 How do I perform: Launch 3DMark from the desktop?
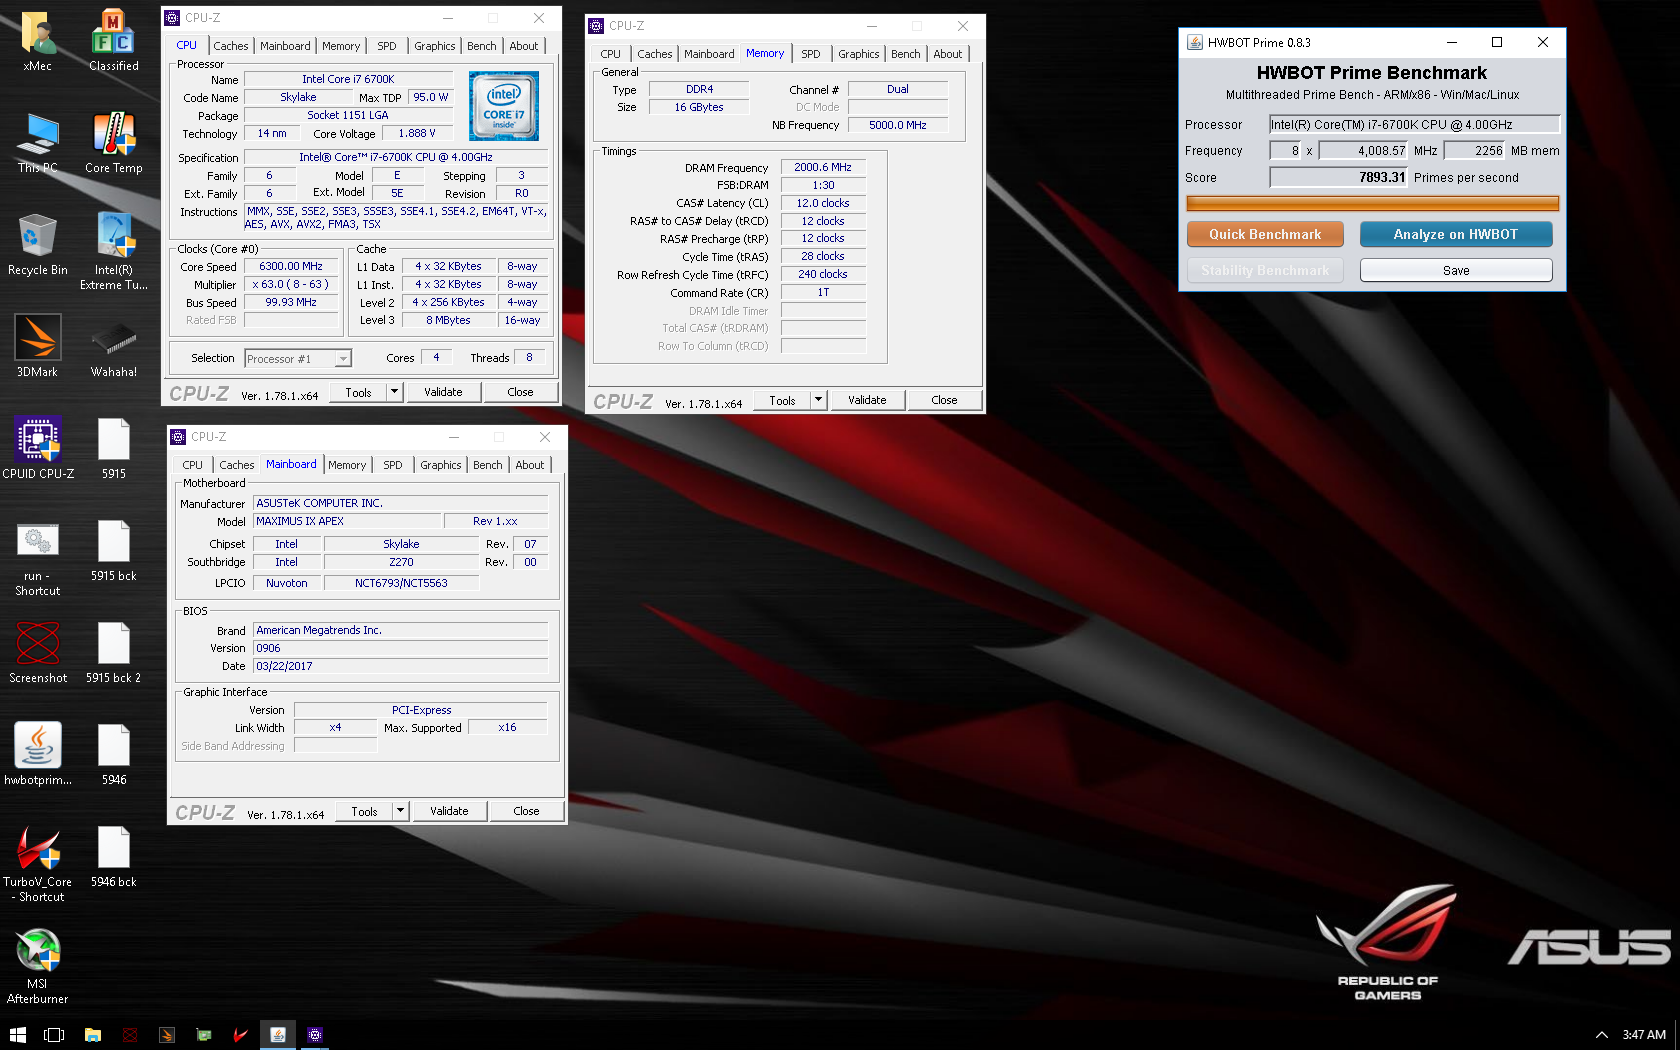coord(38,347)
